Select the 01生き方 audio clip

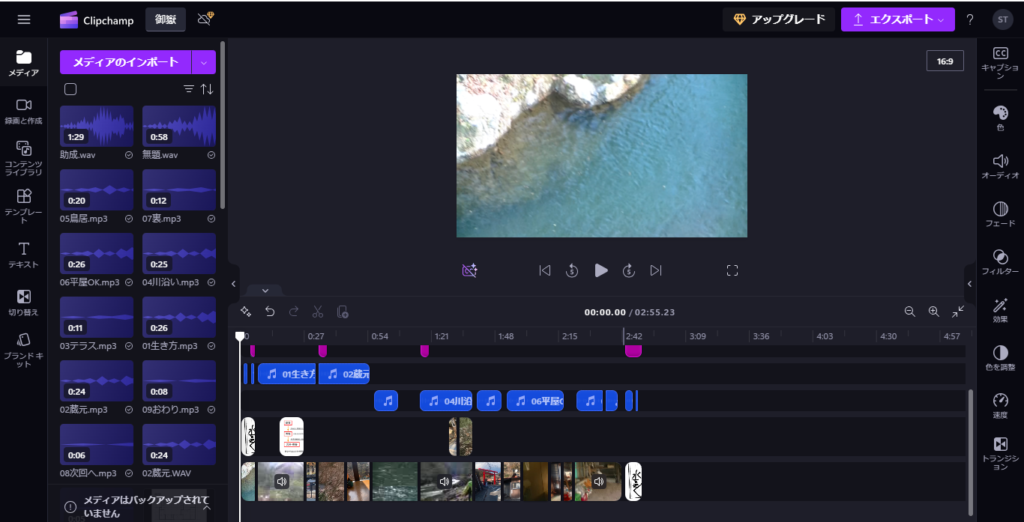click(x=287, y=374)
